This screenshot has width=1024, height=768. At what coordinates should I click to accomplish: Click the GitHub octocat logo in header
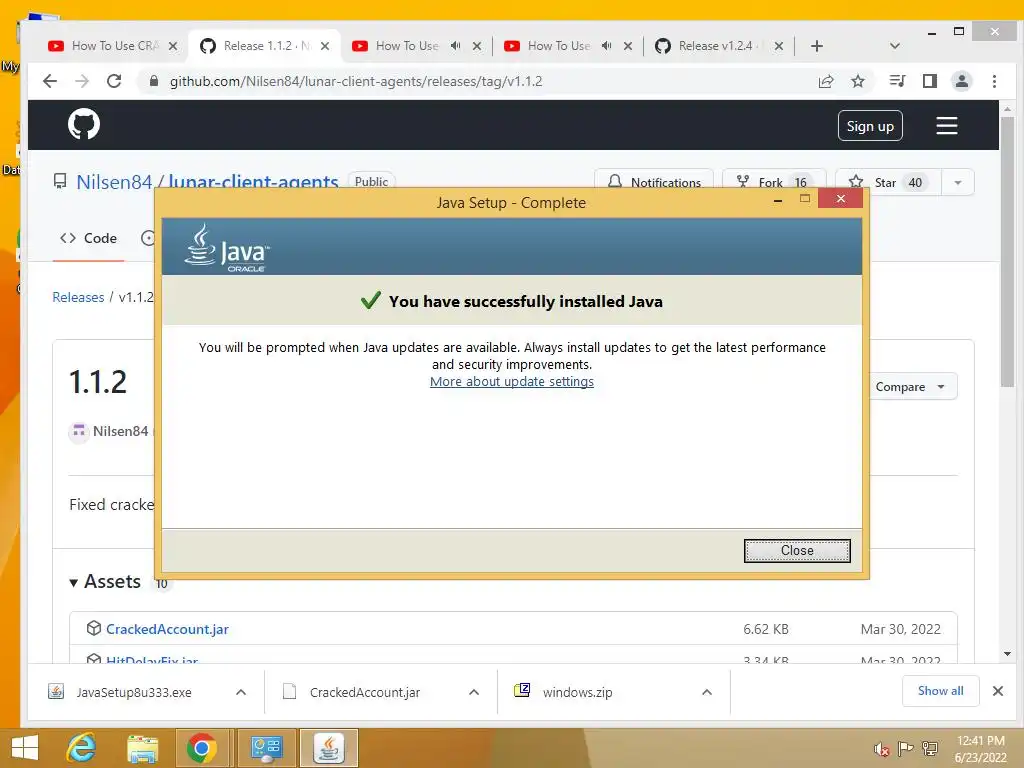click(84, 124)
